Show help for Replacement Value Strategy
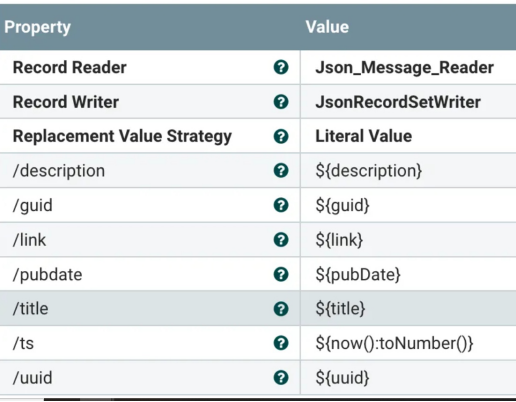 281,136
